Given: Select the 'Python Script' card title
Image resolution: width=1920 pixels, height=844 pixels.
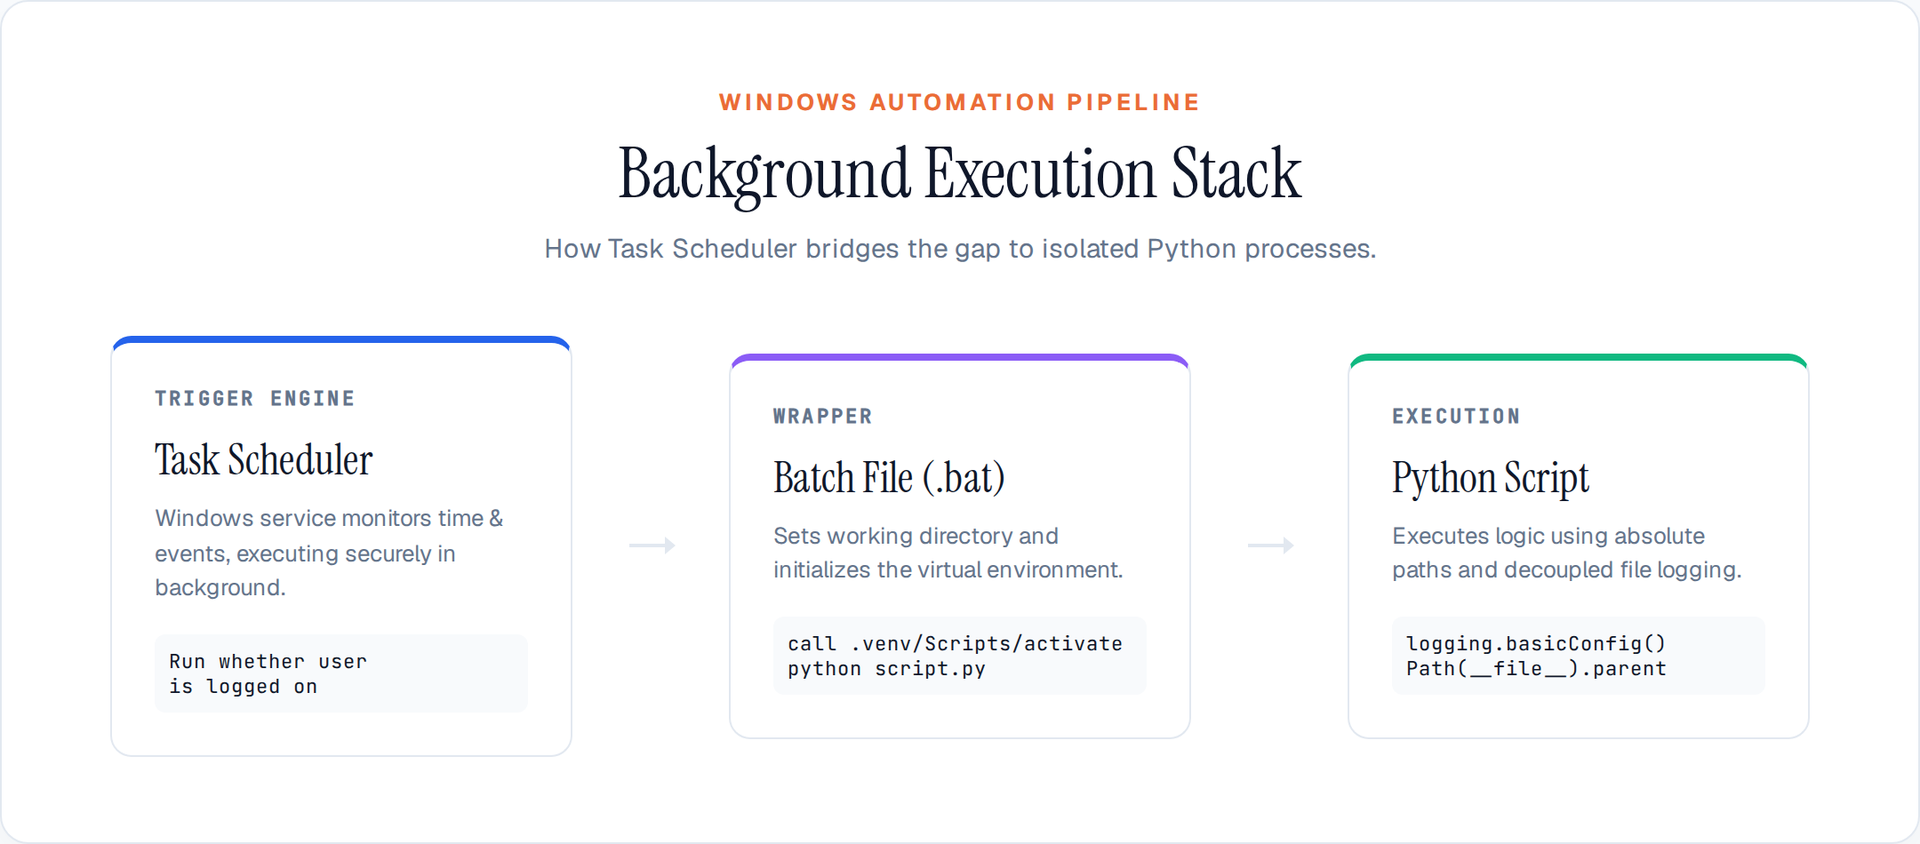Looking at the screenshot, I should [1490, 478].
